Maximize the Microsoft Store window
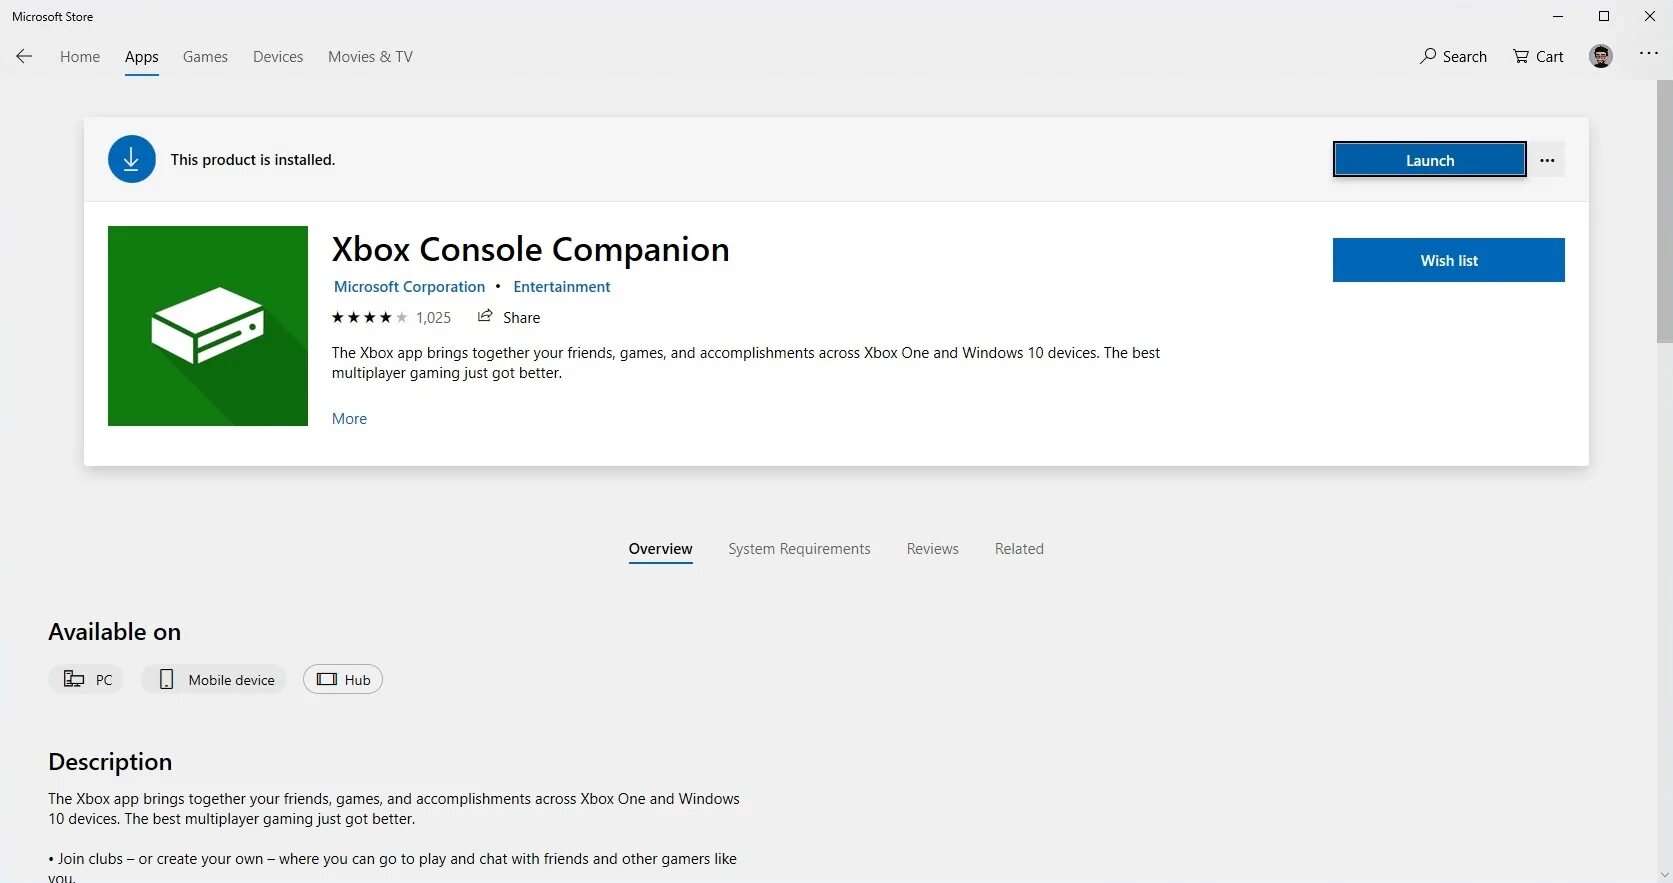The image size is (1673, 883). coord(1604,16)
